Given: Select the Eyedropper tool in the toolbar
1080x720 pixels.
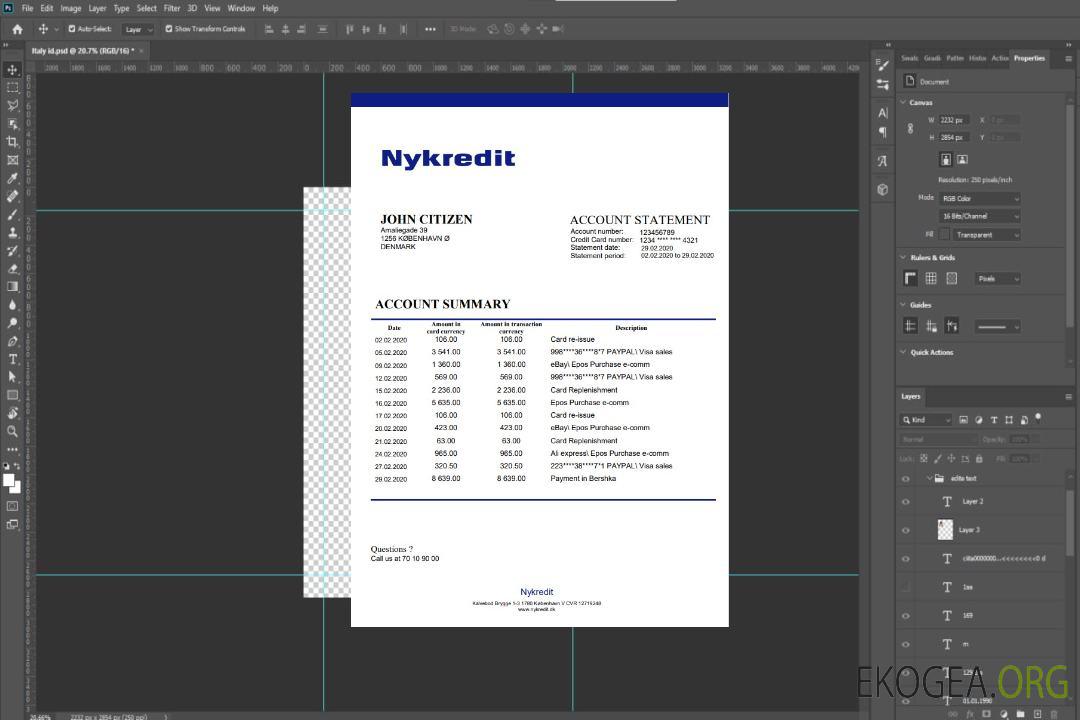Looking at the screenshot, I should (x=12, y=178).
